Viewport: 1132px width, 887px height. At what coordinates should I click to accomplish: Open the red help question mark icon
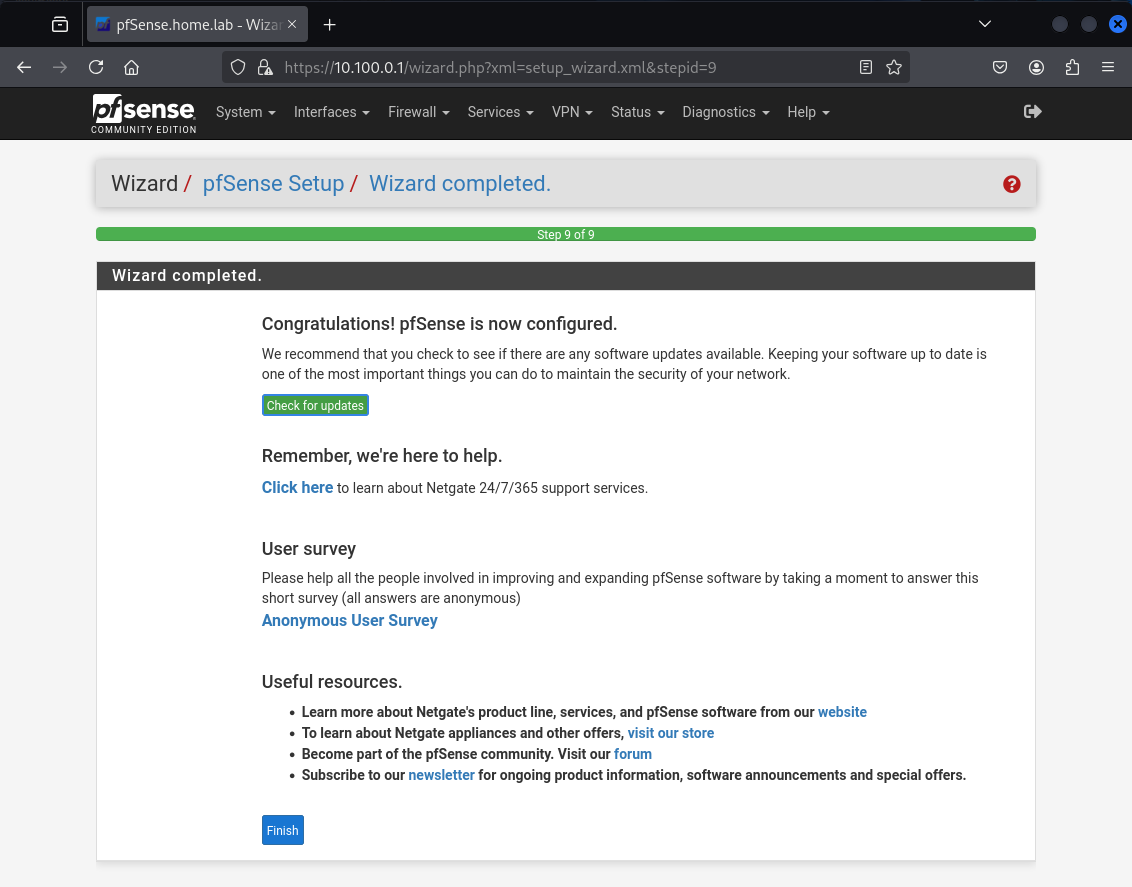click(x=1011, y=184)
